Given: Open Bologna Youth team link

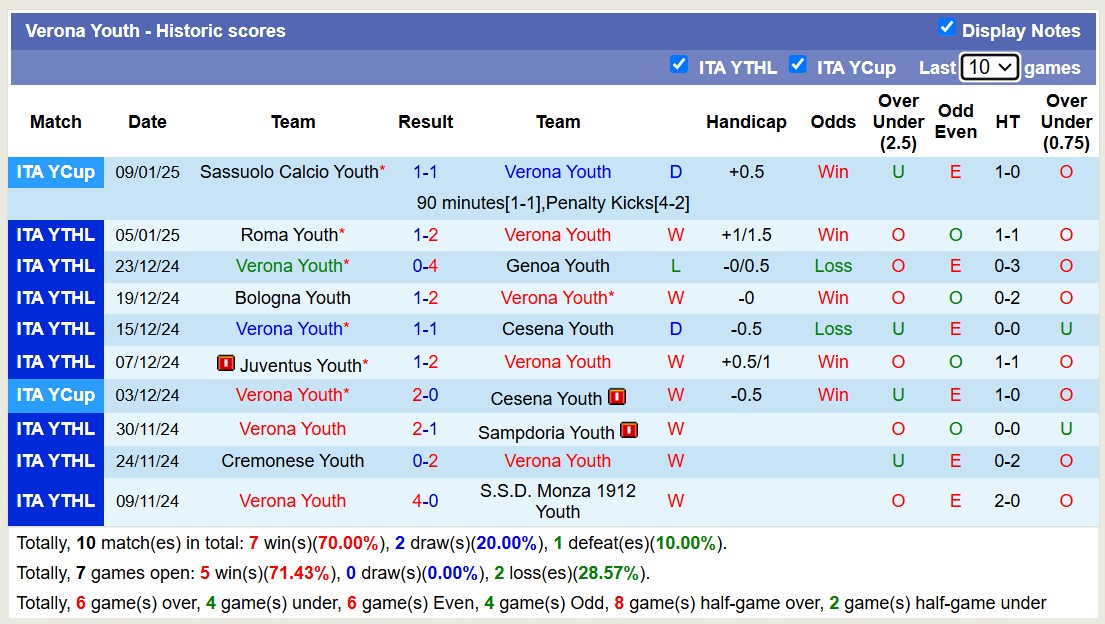Looking at the screenshot, I should (292, 298).
